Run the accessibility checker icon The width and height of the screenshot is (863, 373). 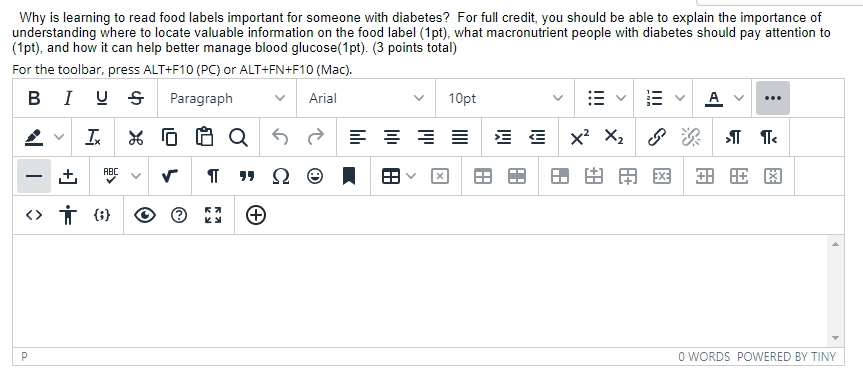67,215
